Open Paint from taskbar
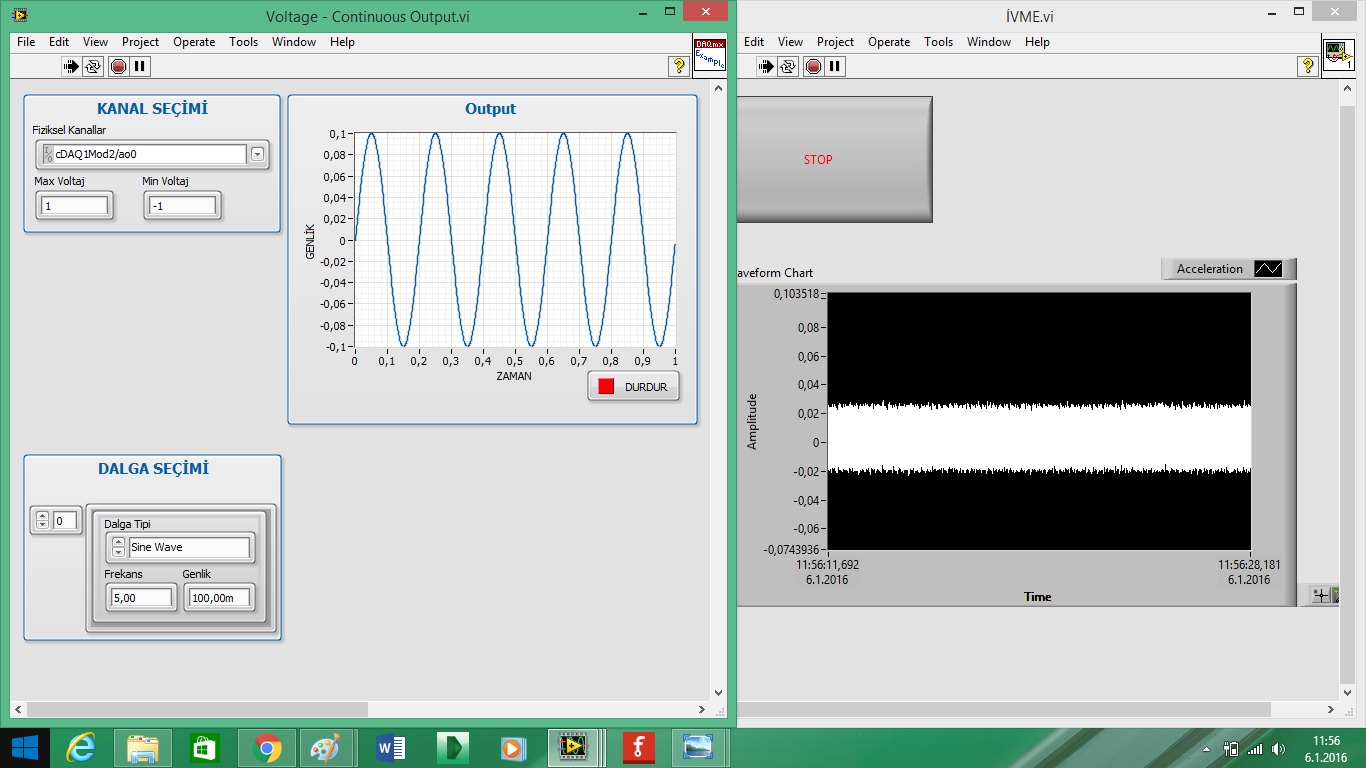The image size is (1366, 768). coord(327,748)
